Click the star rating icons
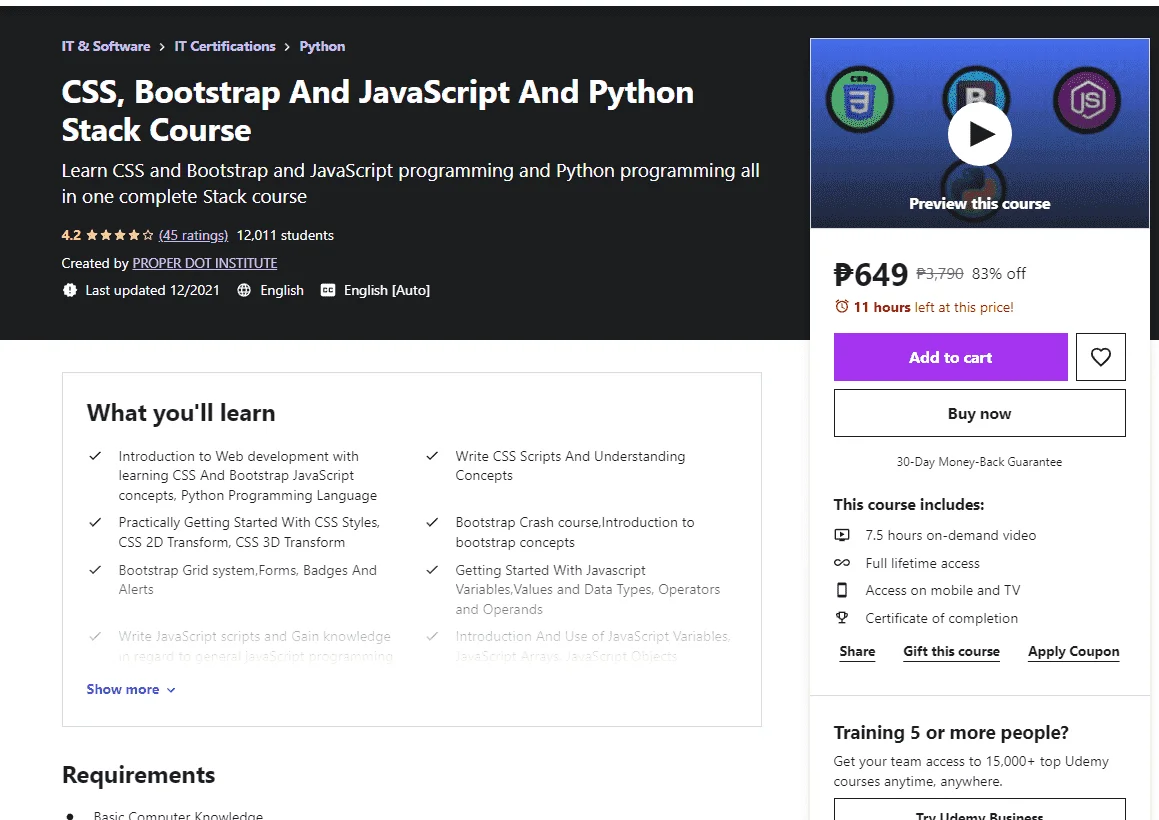This screenshot has height=820, width=1159. (120, 235)
